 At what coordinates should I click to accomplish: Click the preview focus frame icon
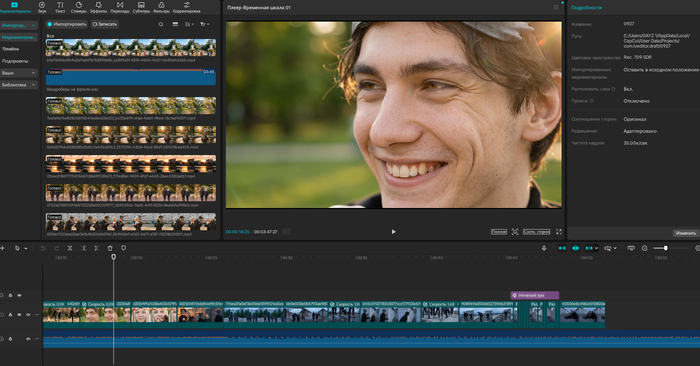click(515, 232)
